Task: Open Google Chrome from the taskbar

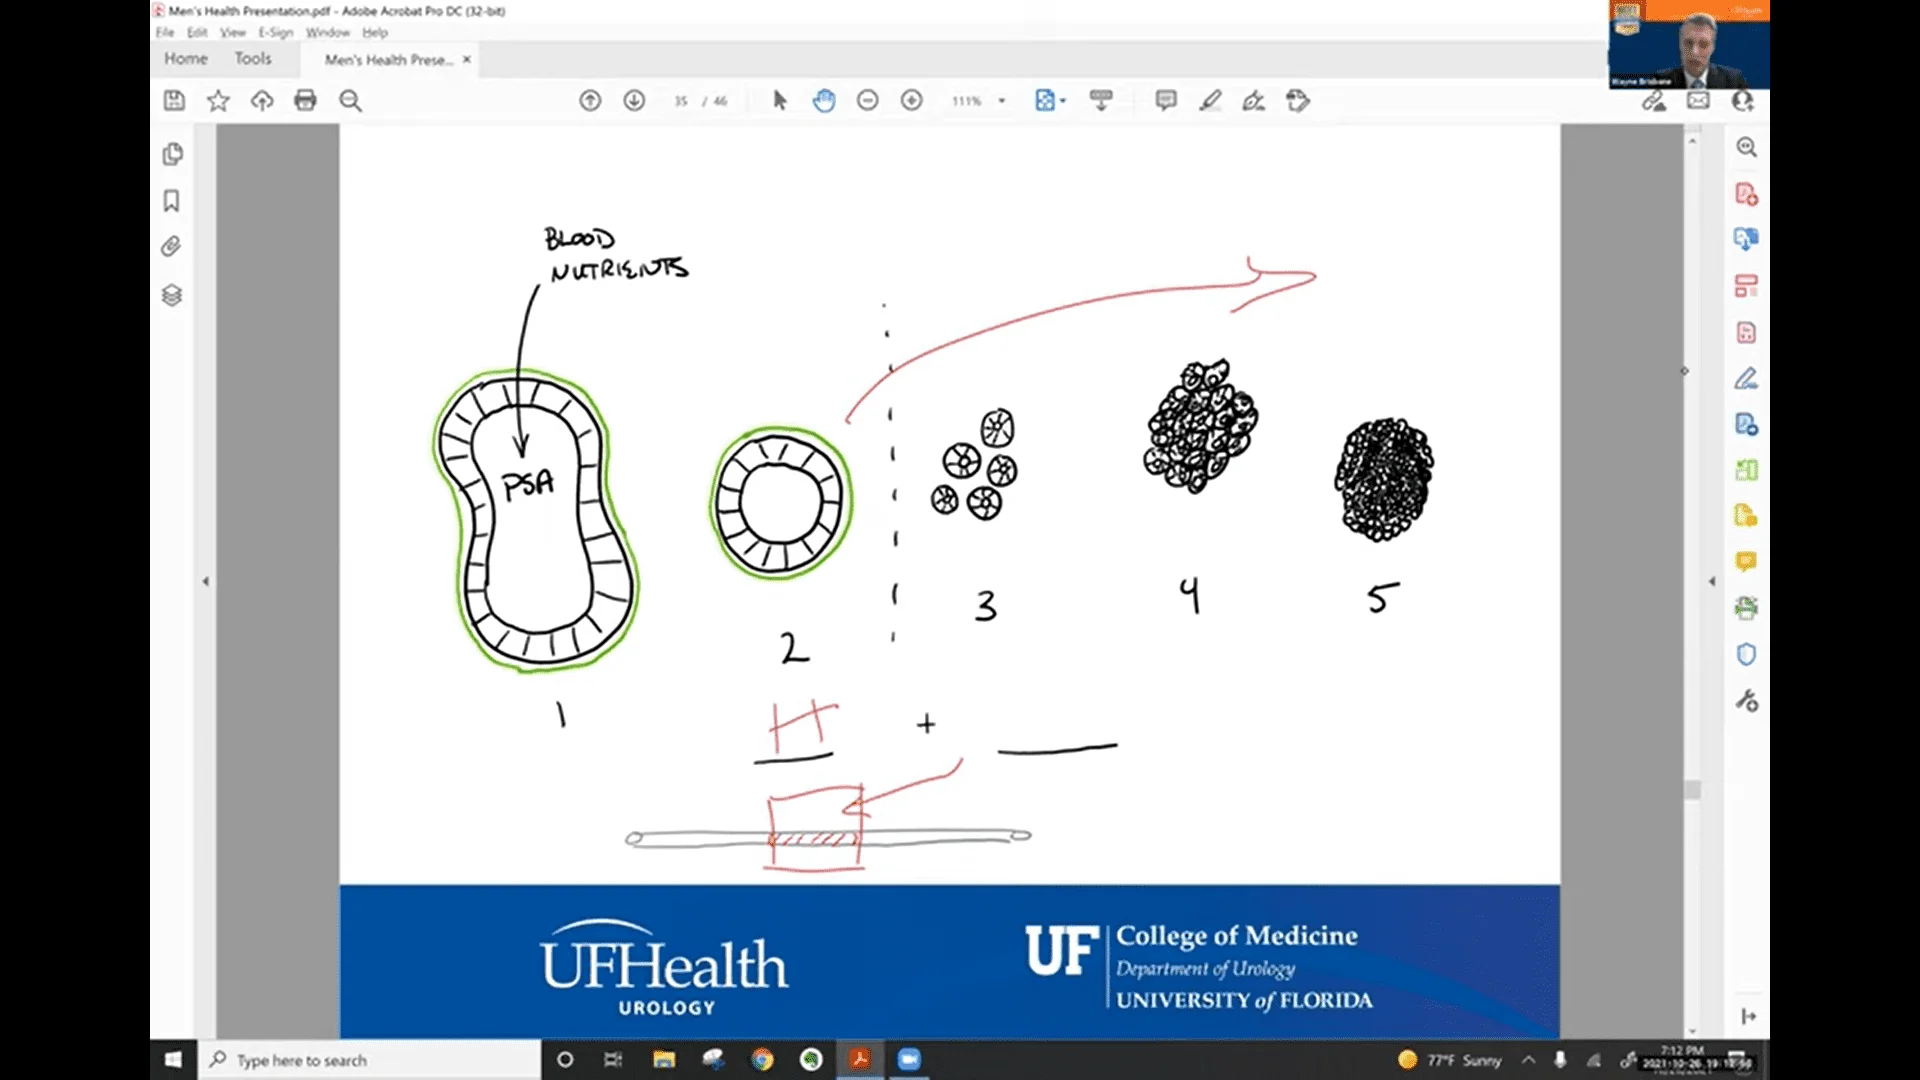Action: click(762, 1059)
